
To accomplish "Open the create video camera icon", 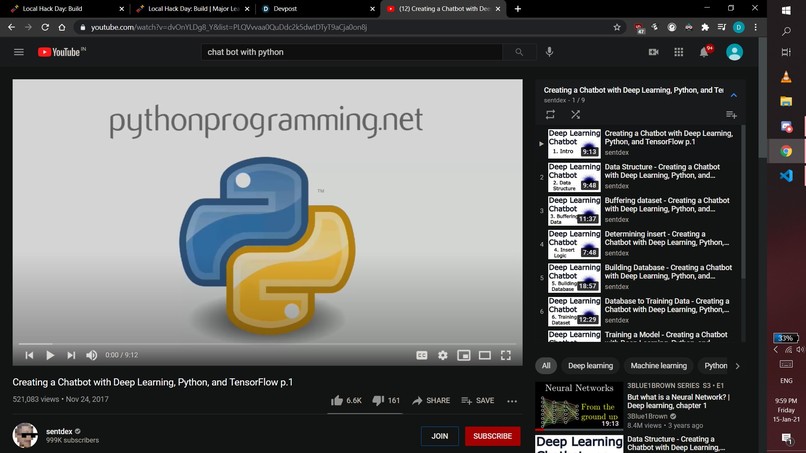I will click(x=653, y=52).
